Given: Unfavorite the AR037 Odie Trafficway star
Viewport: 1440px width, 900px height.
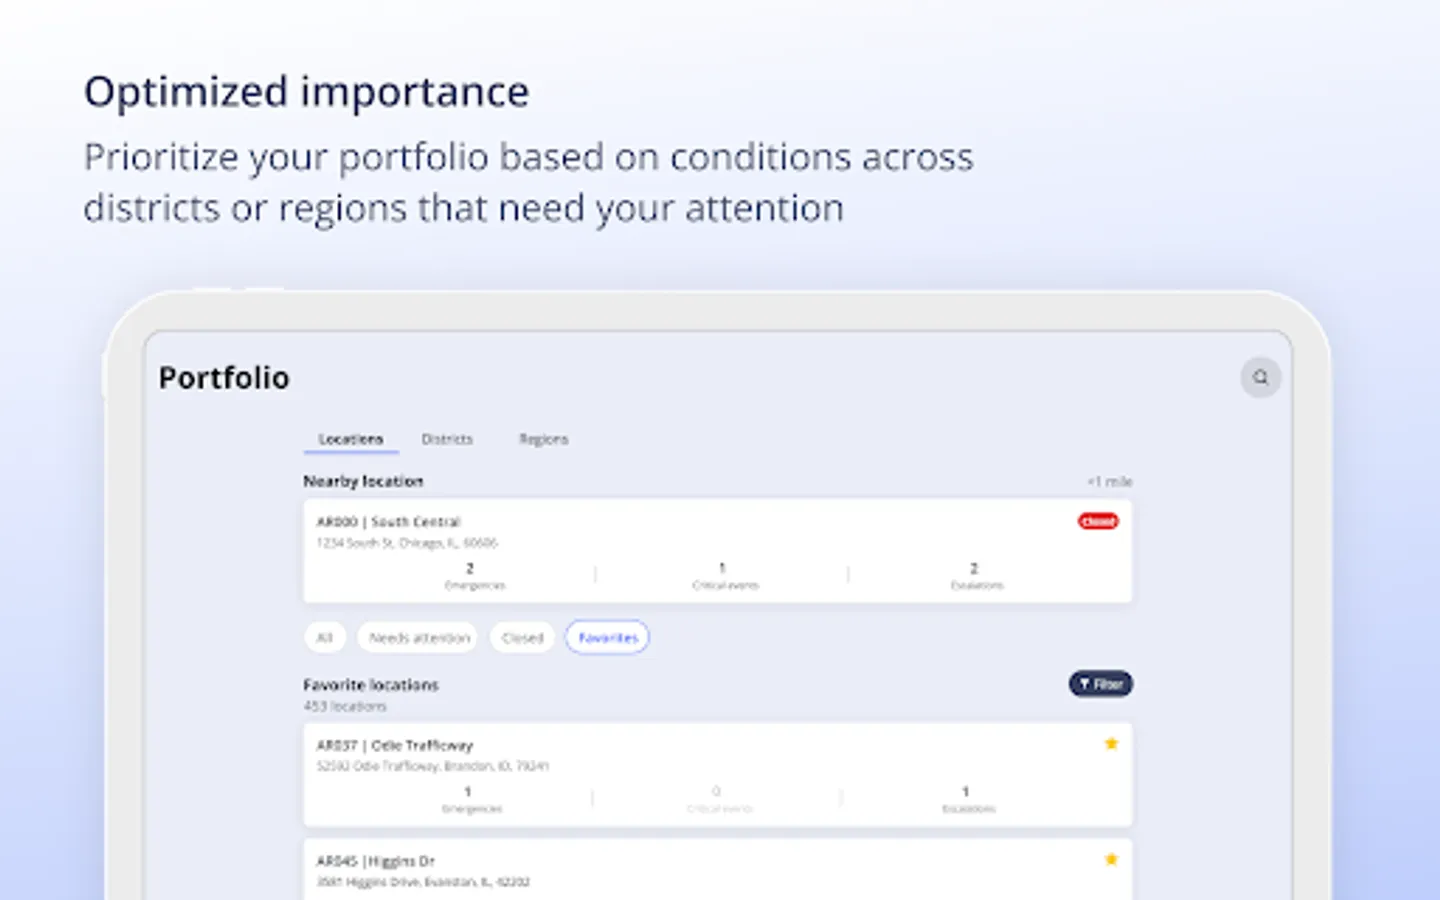Looking at the screenshot, I should tap(1111, 743).
